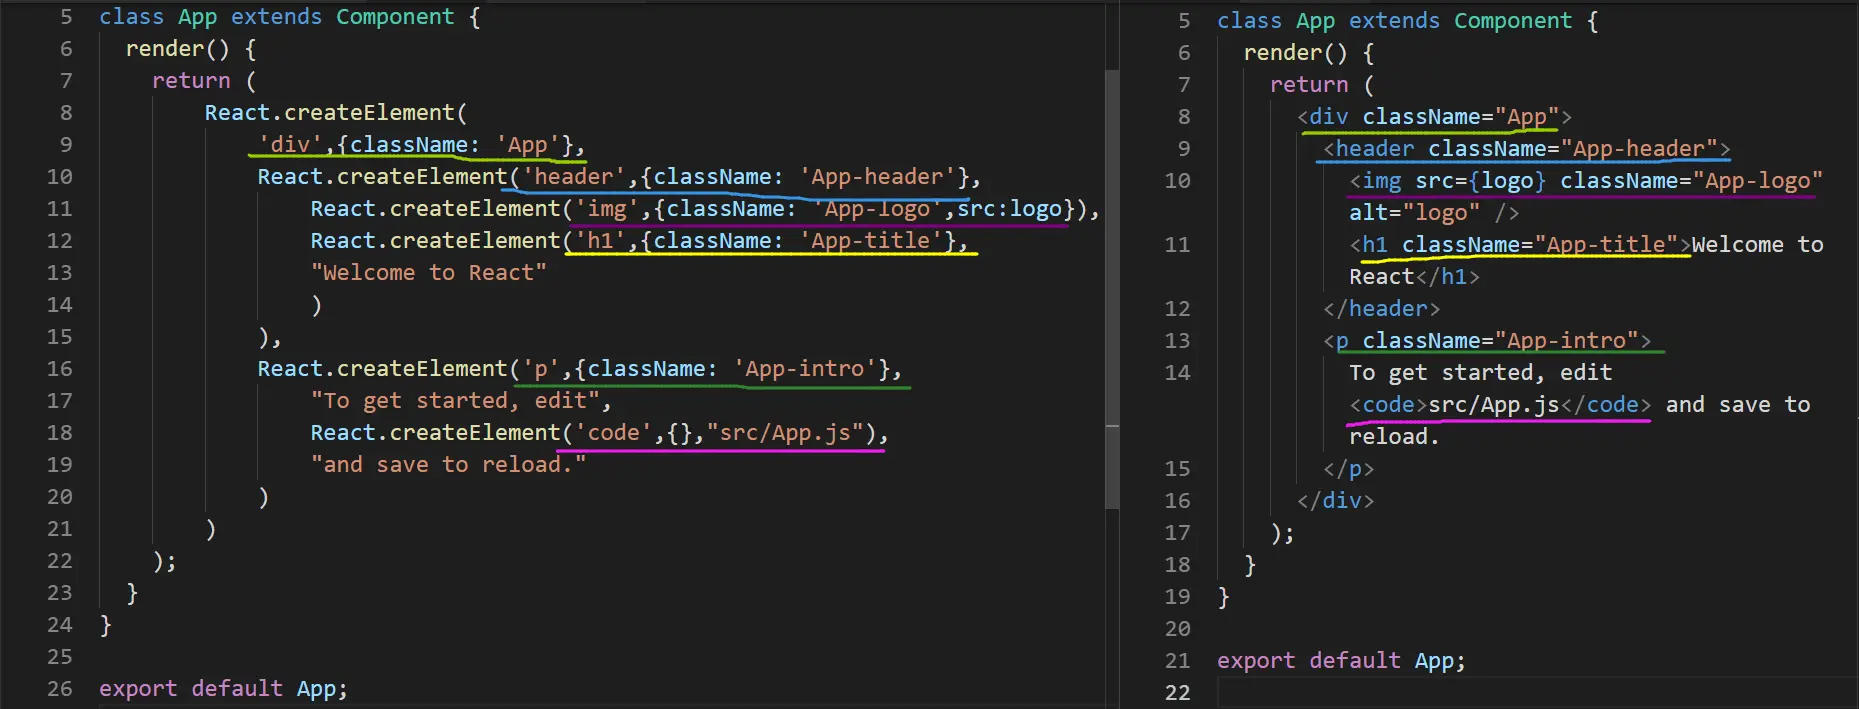Click line number 14 in right editor
Image resolution: width=1859 pixels, height=709 pixels.
coord(1178,373)
